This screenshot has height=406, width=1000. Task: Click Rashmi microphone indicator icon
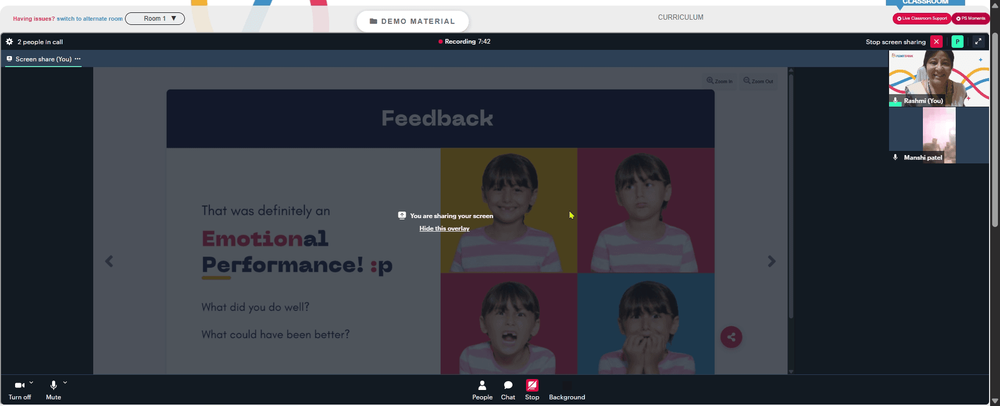coord(895,101)
